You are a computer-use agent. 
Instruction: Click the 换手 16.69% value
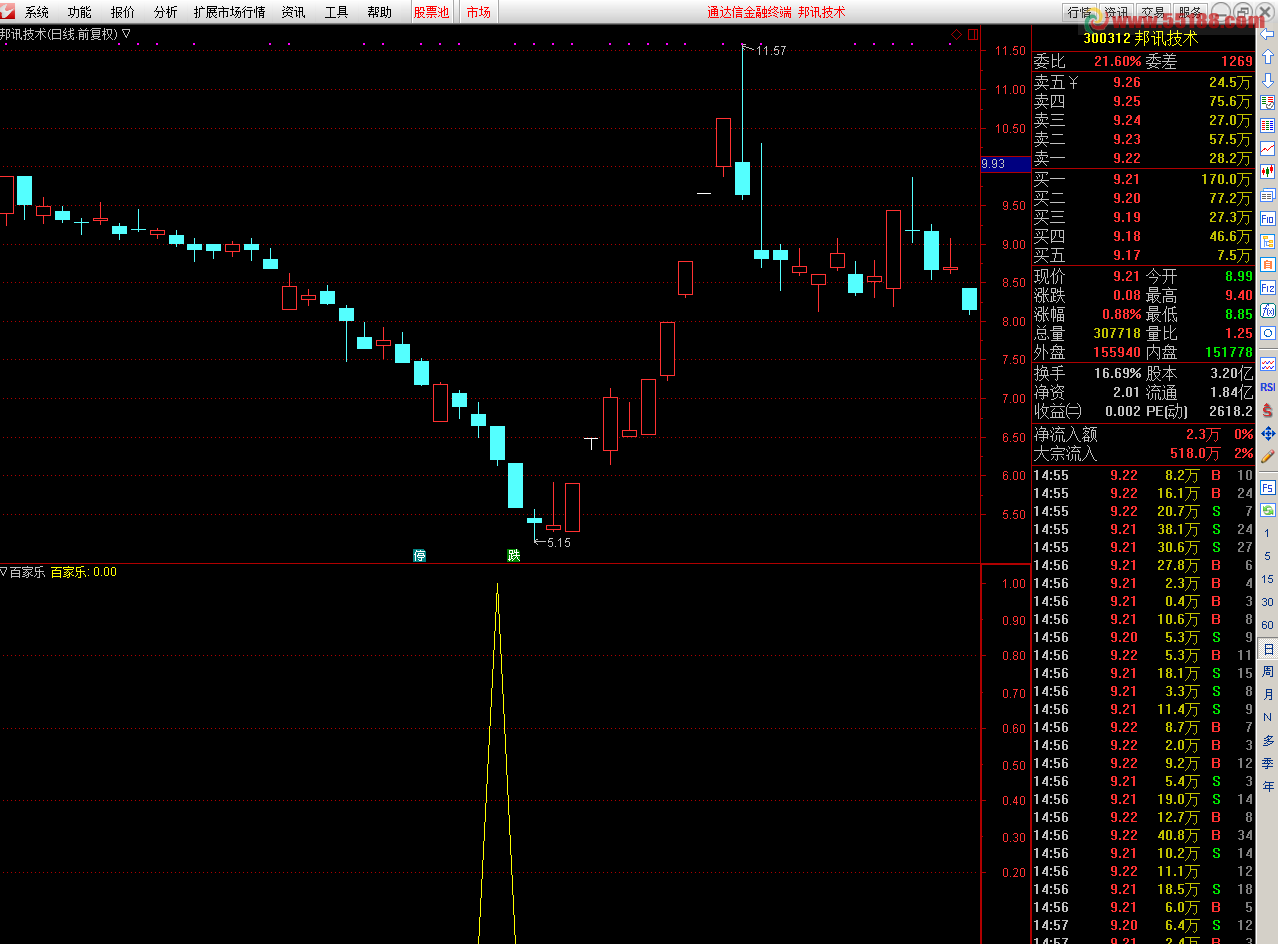pyautogui.click(x=1117, y=373)
